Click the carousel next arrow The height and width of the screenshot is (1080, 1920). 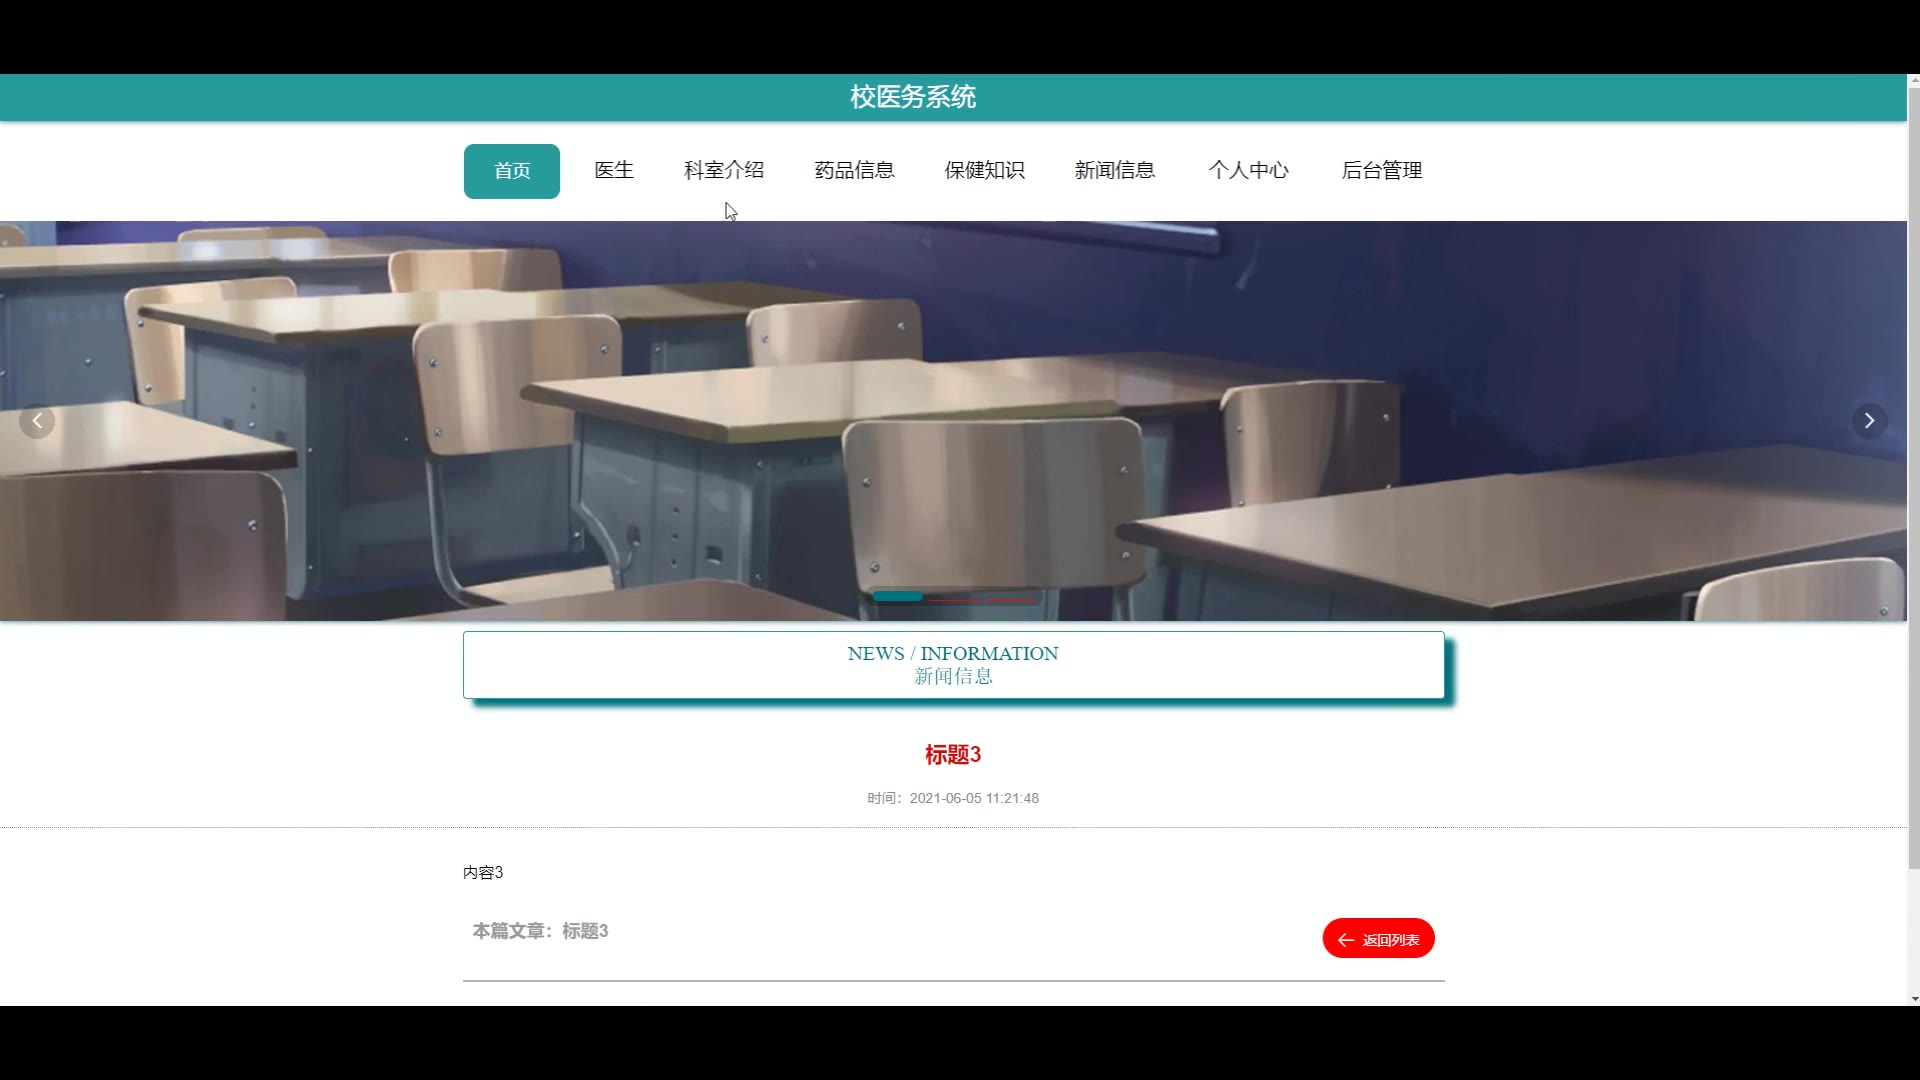tap(1869, 421)
